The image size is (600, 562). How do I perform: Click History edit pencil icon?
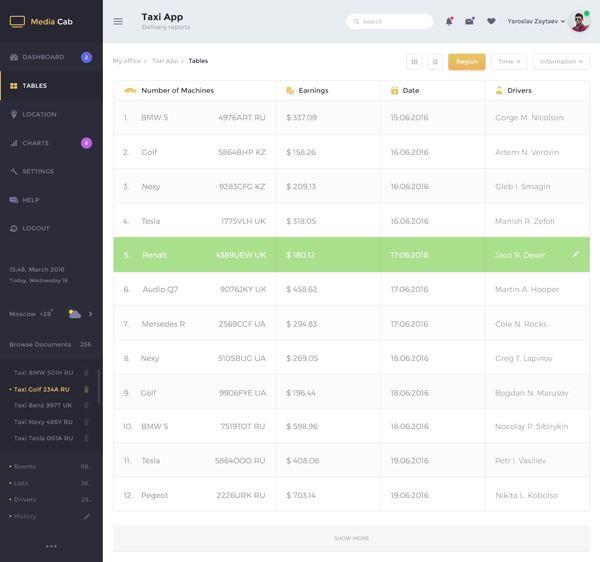tap(87, 516)
